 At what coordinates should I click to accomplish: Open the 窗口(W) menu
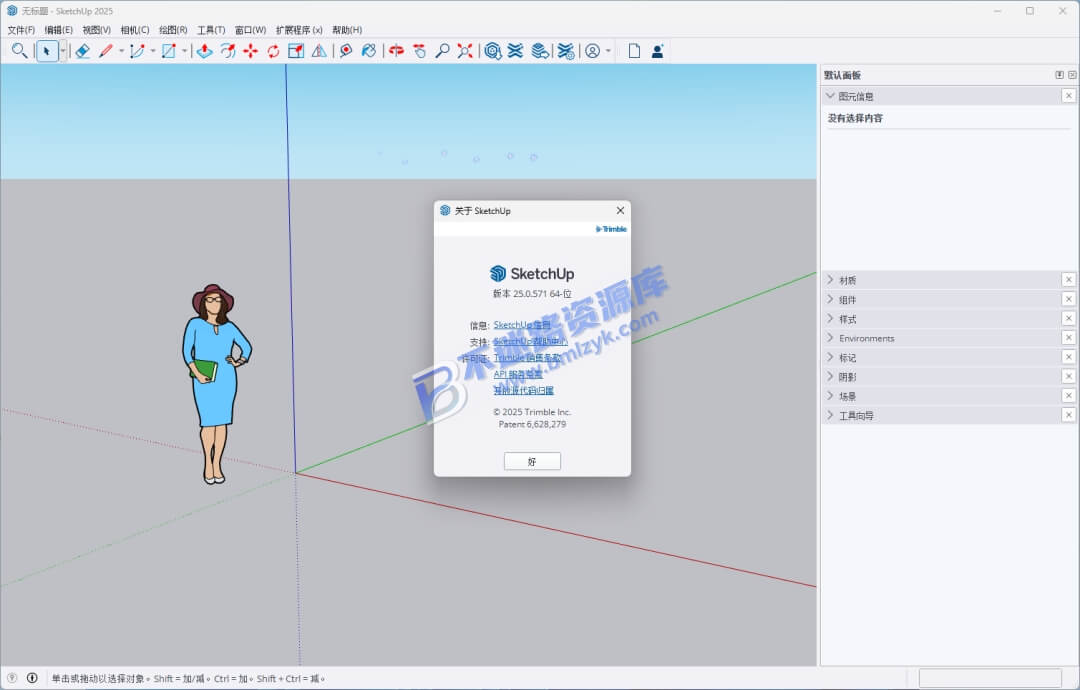(250, 30)
